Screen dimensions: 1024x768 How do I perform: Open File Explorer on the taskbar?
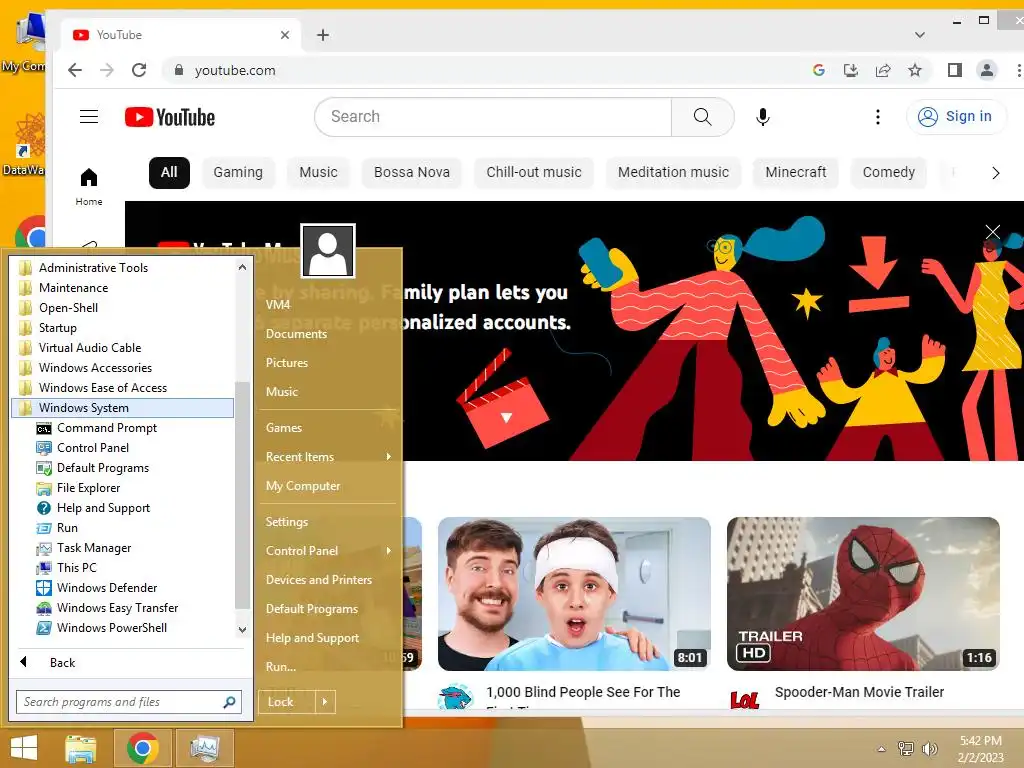81,748
